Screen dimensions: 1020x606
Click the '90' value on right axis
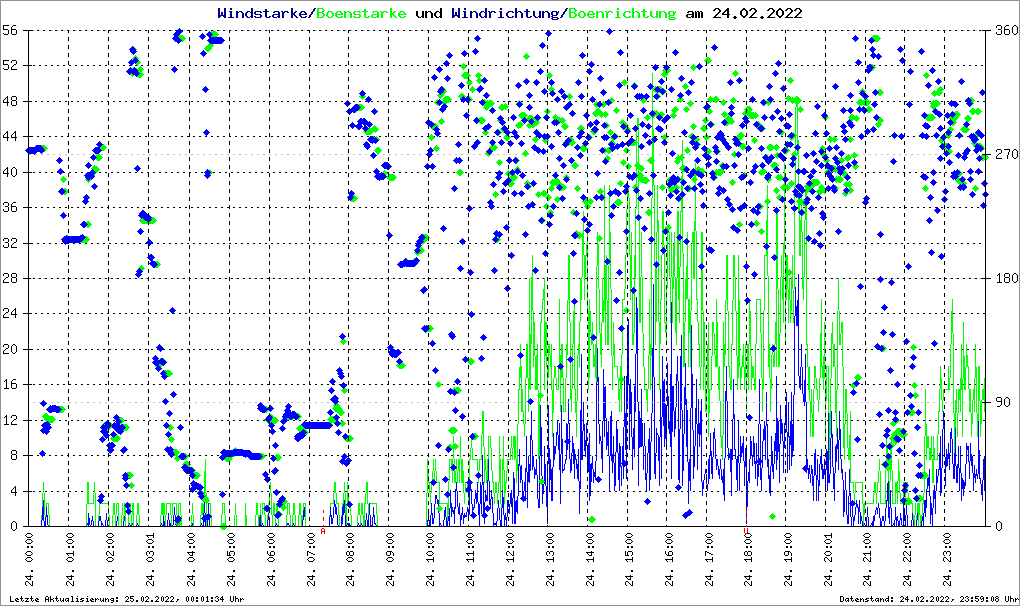click(1001, 403)
